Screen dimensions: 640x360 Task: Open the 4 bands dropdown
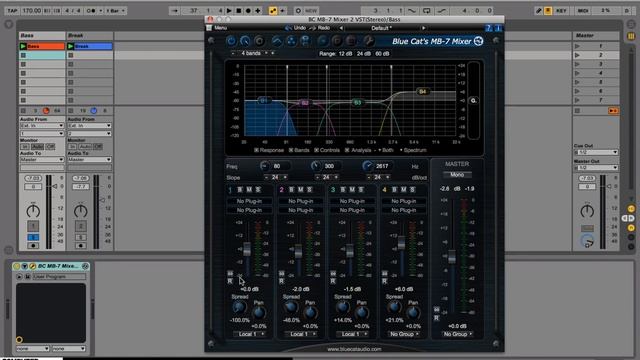point(254,53)
